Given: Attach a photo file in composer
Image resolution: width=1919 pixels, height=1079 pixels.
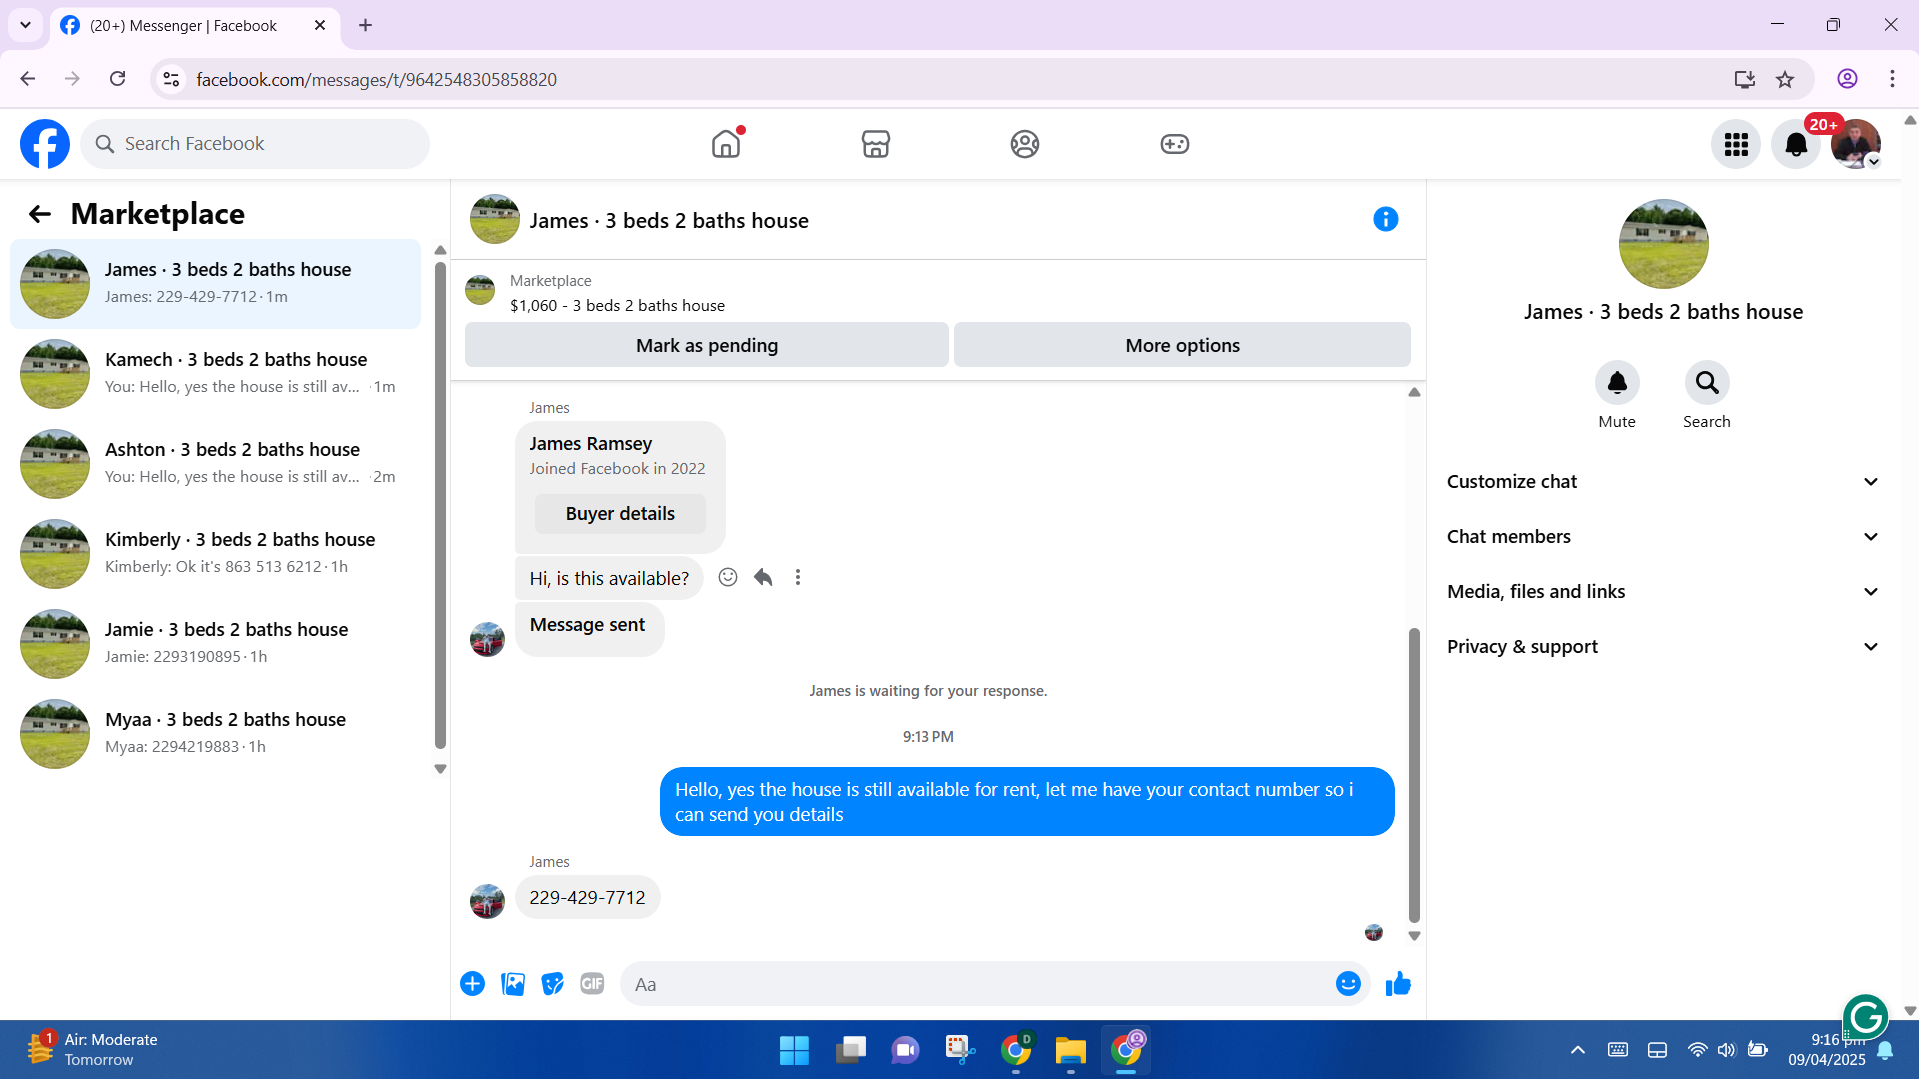Looking at the screenshot, I should click(x=513, y=984).
